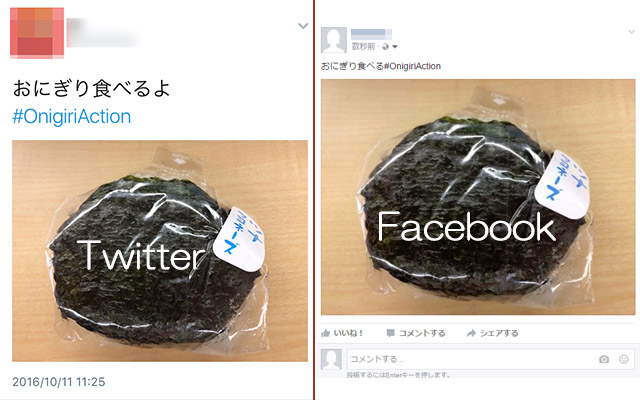The image size is (640, 400).
Task: Focus the コメントする… comment input field
Action: (491, 359)
